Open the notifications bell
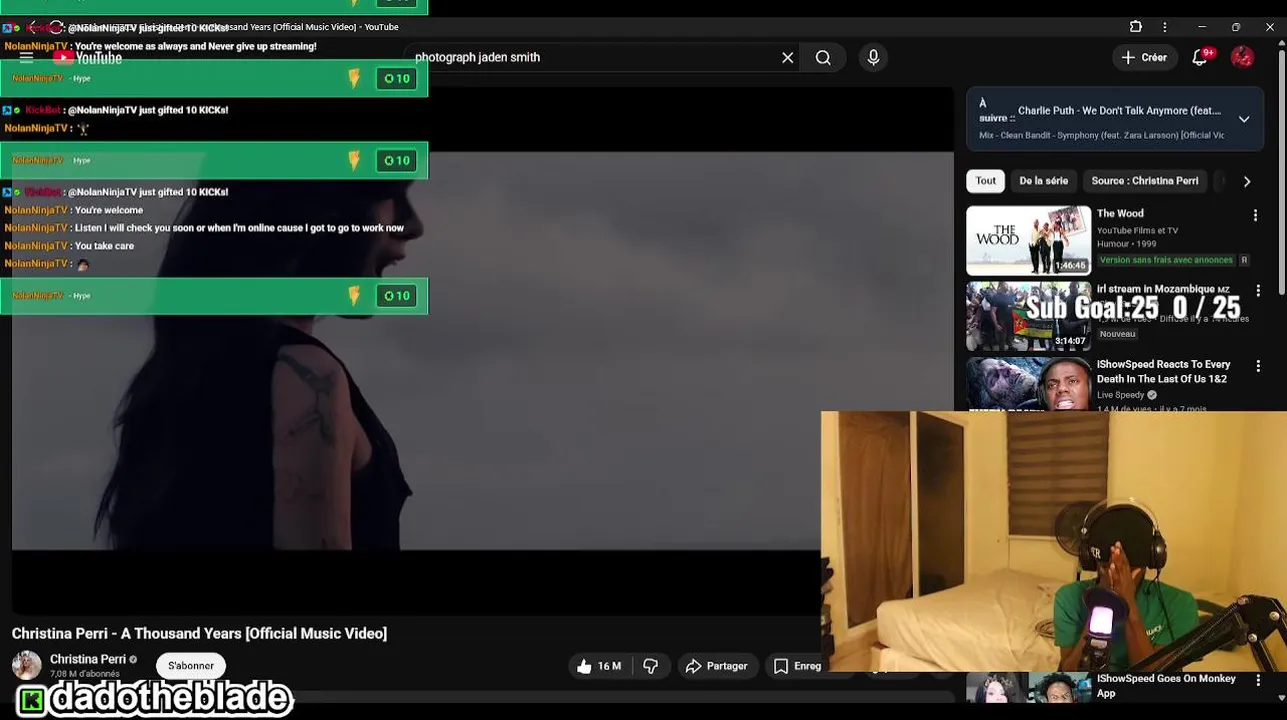Viewport: 1287px width, 720px height. tap(1200, 58)
